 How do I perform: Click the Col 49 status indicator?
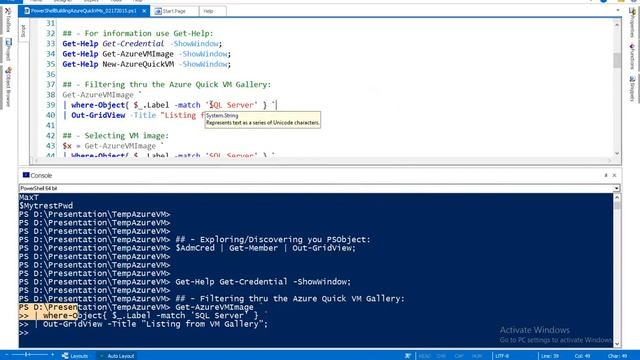(582, 356)
